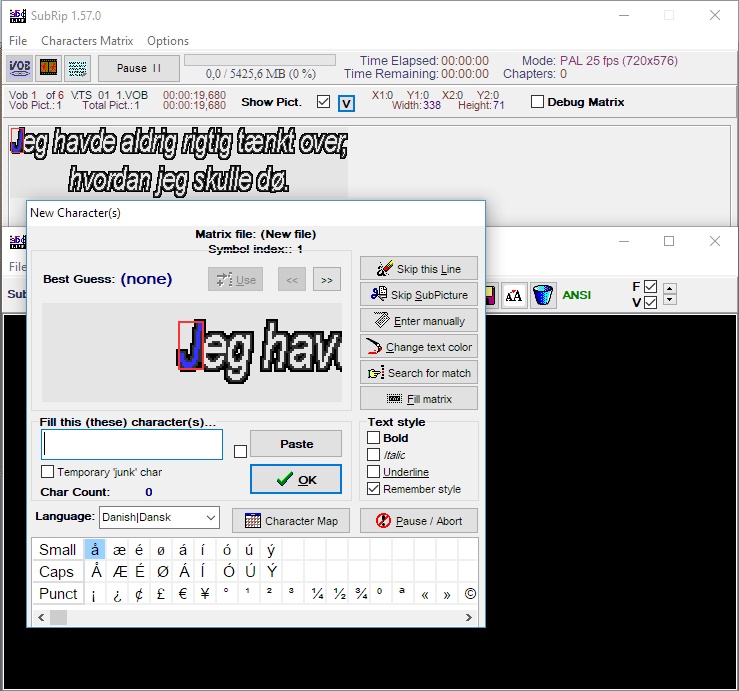Insert small å character

point(95,550)
